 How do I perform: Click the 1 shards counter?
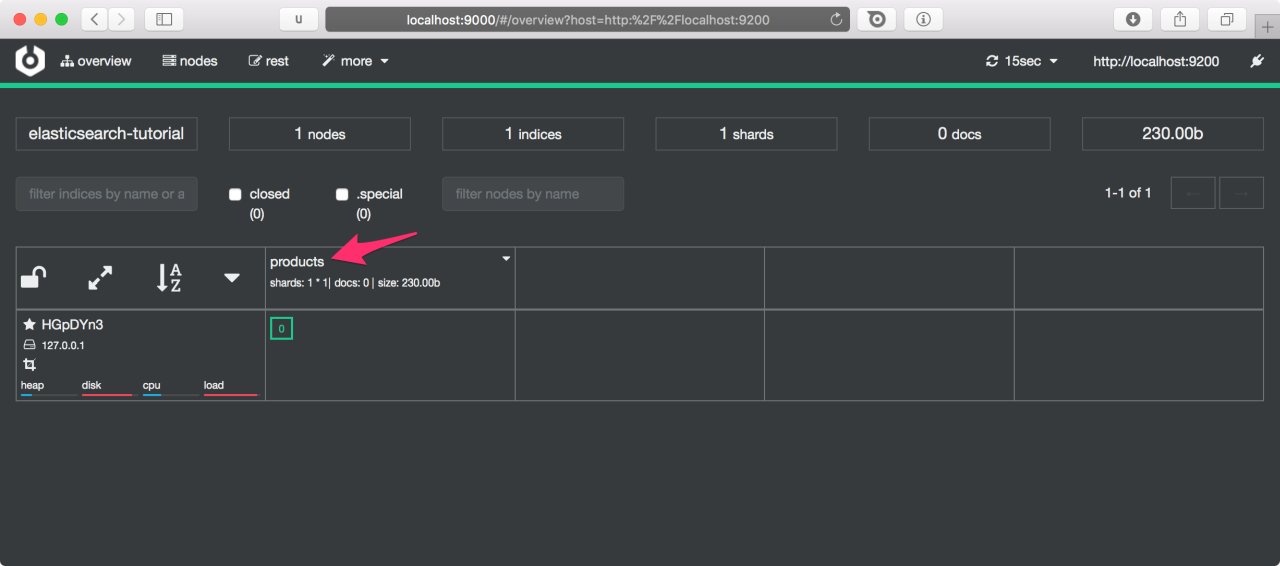746,134
